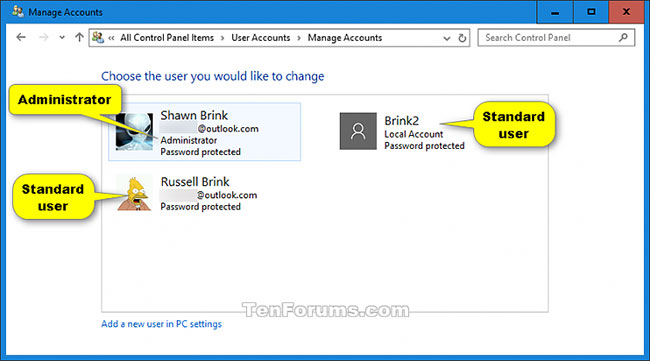Open the recent locations dropdown arrow
Image resolution: width=650 pixels, height=361 pixels.
click(62, 37)
